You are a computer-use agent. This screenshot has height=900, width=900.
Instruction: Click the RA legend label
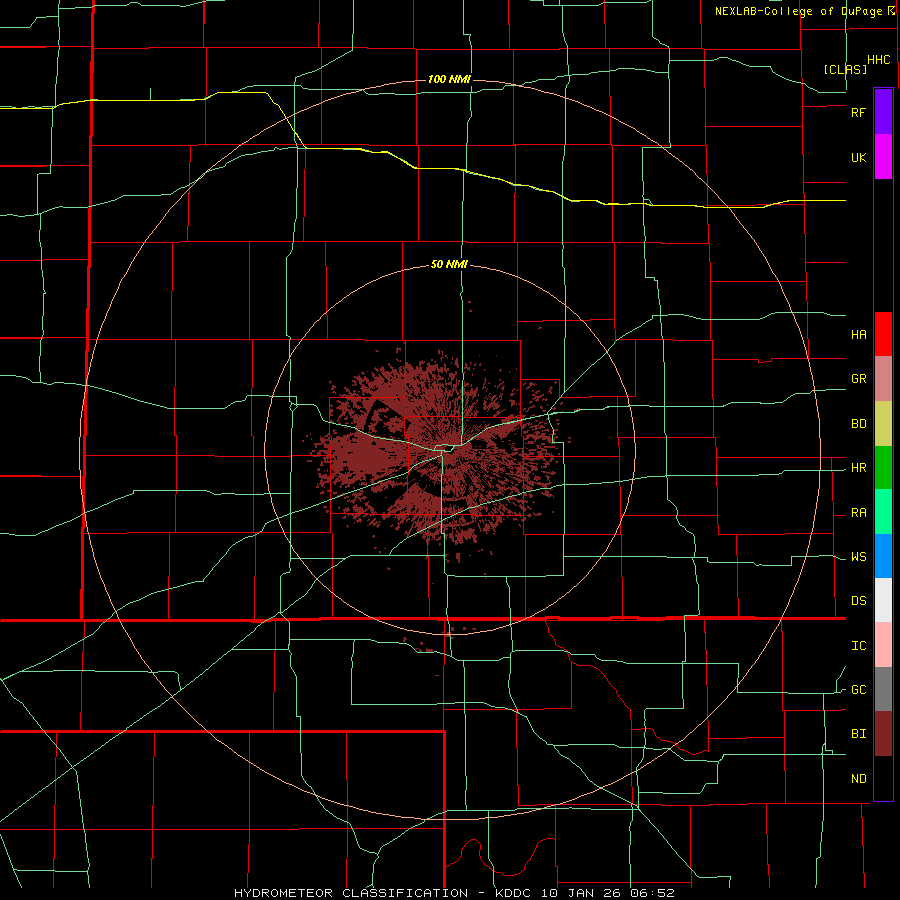point(859,513)
